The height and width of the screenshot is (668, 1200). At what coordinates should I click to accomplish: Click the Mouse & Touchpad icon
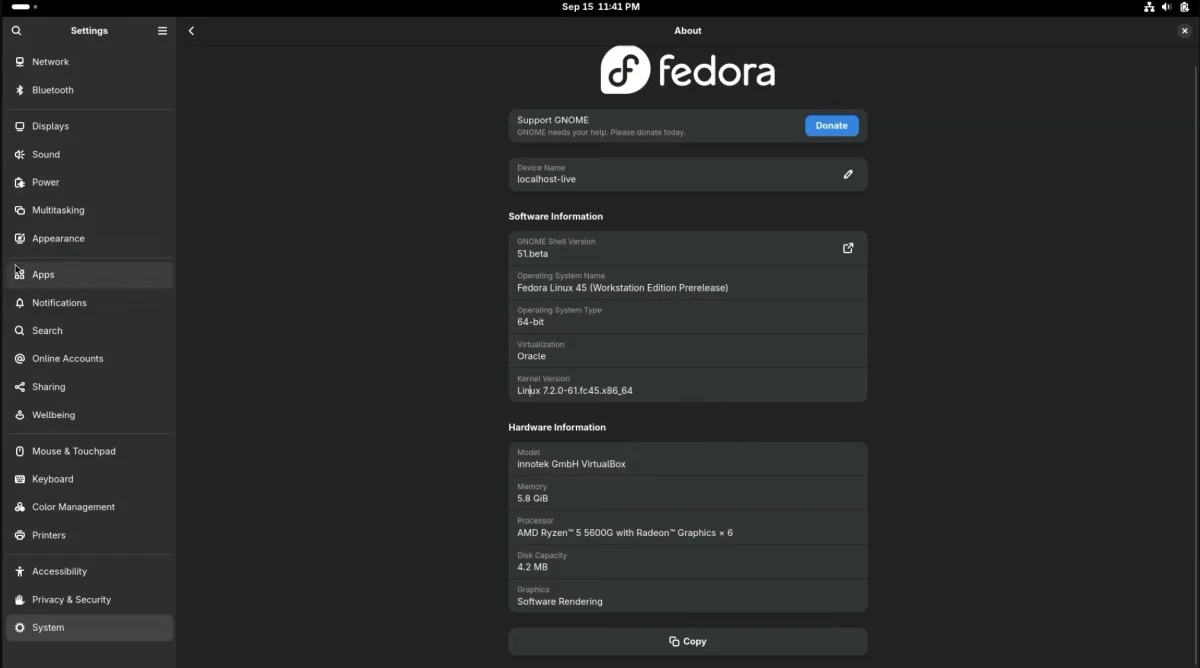tap(20, 451)
